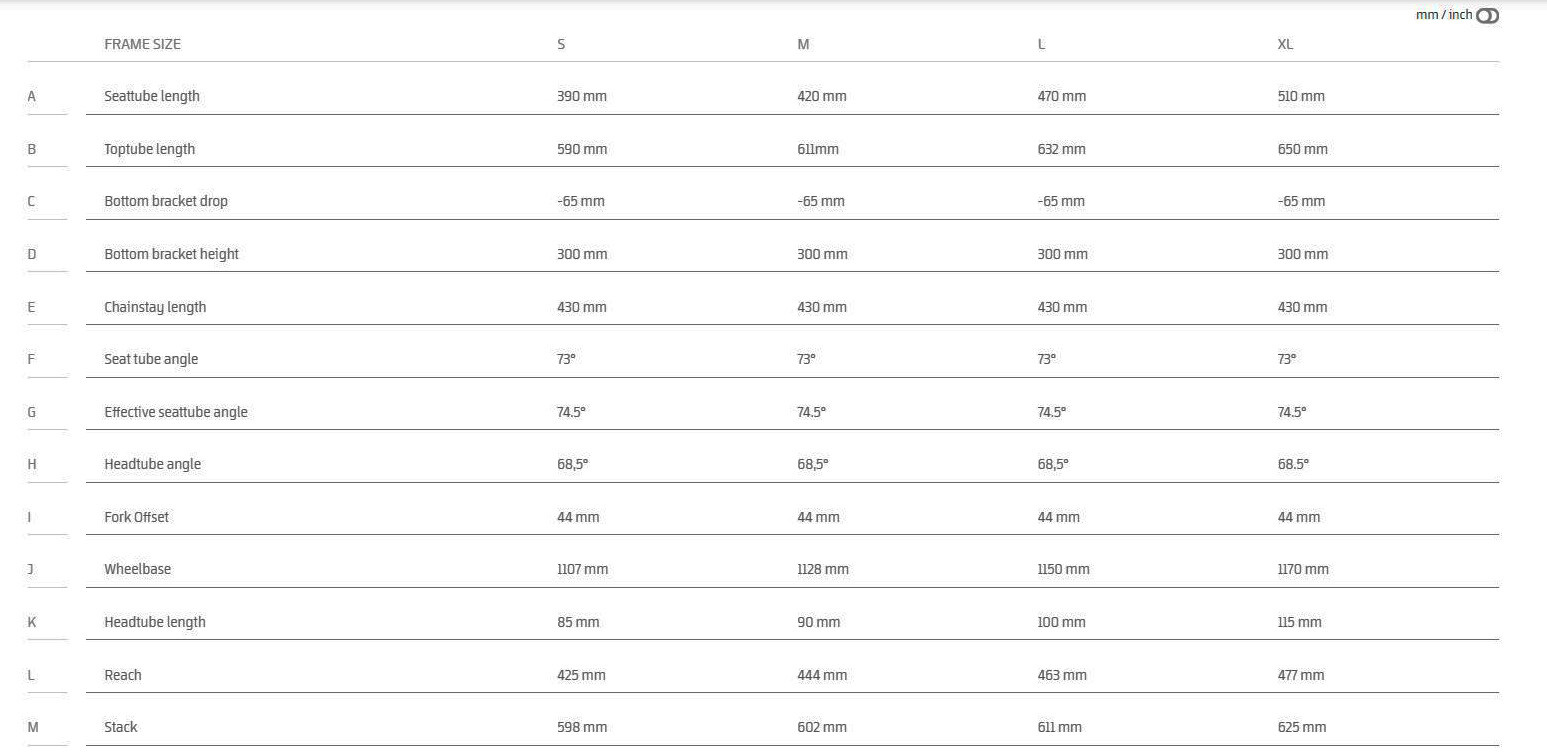This screenshot has height=755, width=1547.
Task: Click the Fork Offset row label
Action: pyautogui.click(x=136, y=517)
